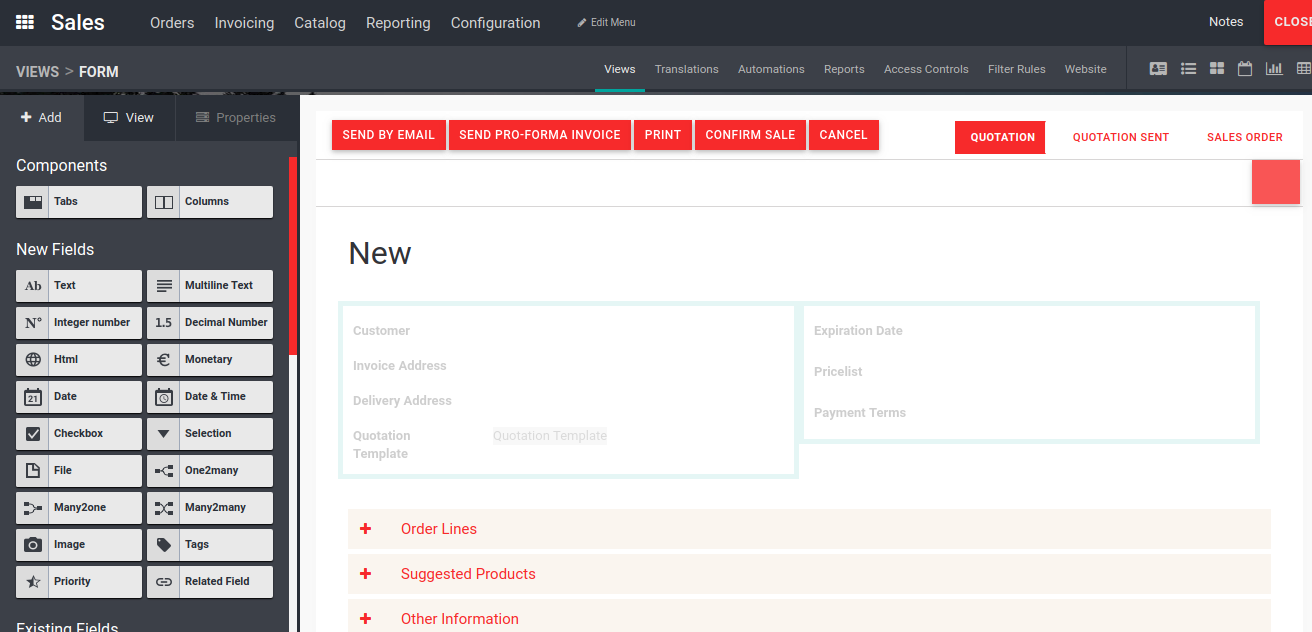1312x632 pixels.
Task: Open the Catalog menu
Action: pyautogui.click(x=320, y=23)
